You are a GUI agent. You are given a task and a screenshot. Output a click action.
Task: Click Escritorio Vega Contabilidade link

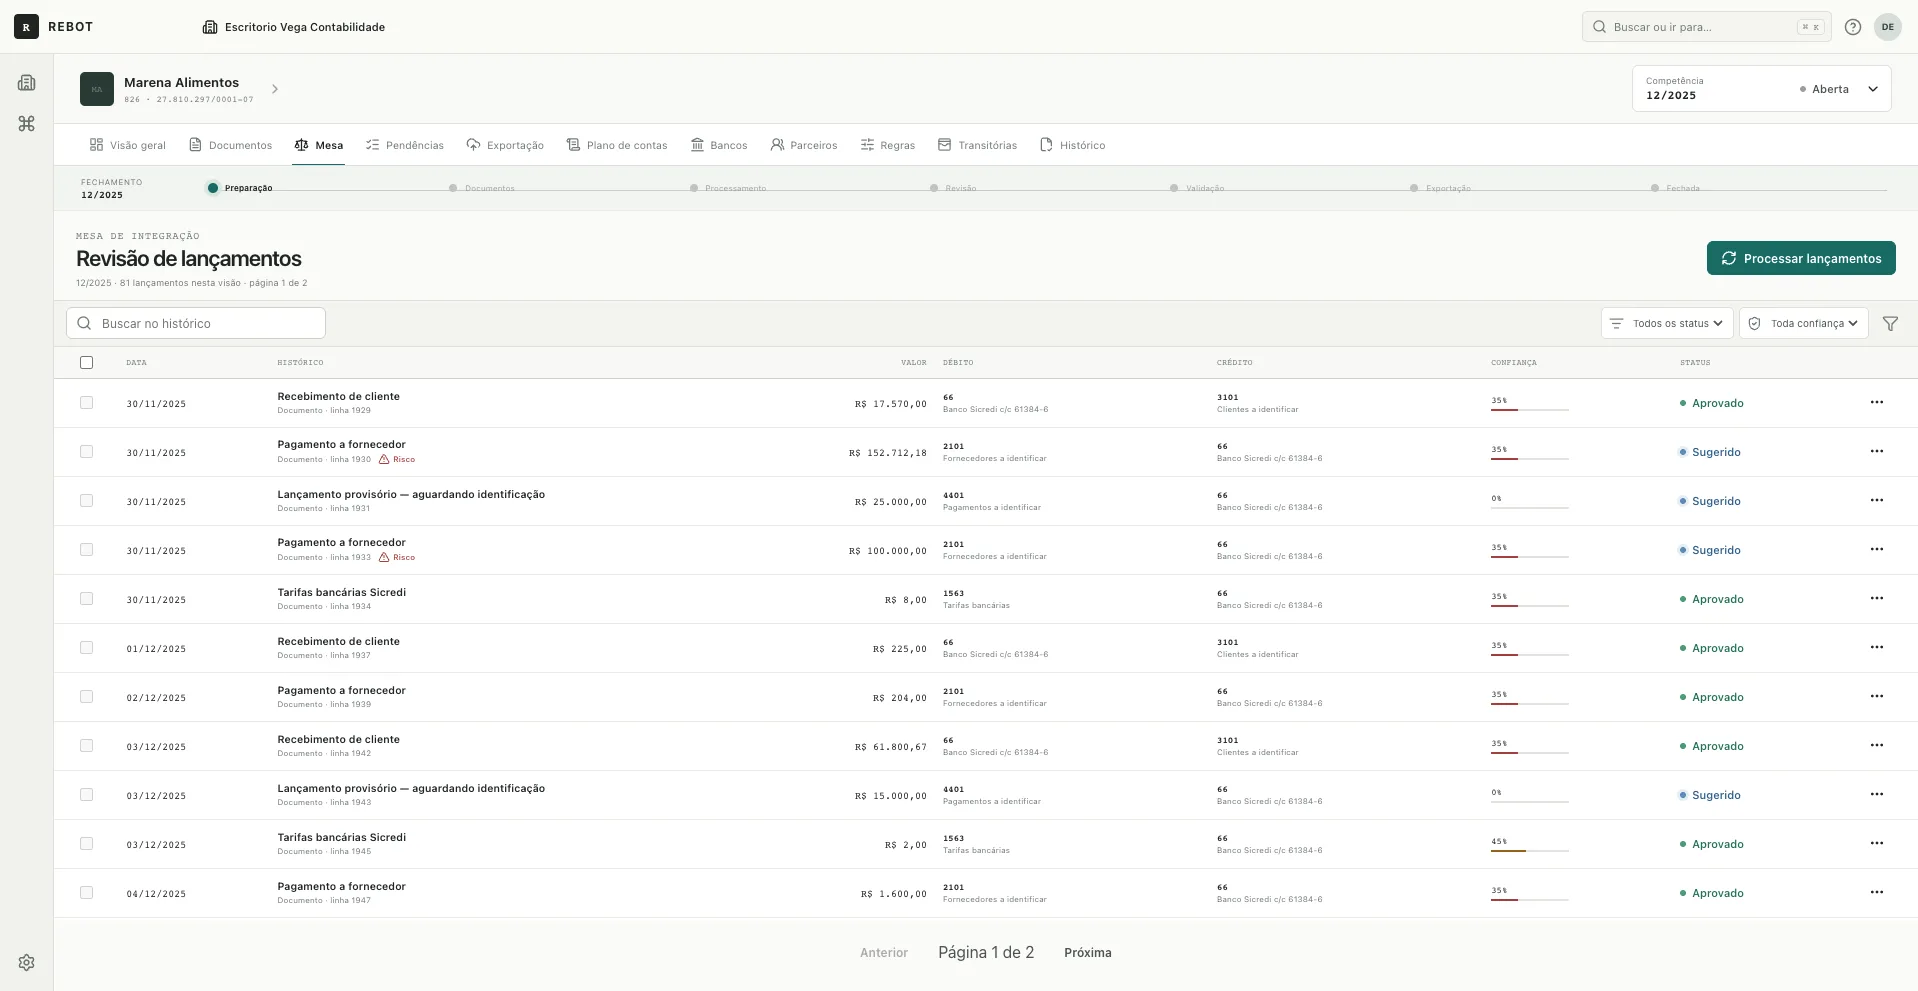294,27
